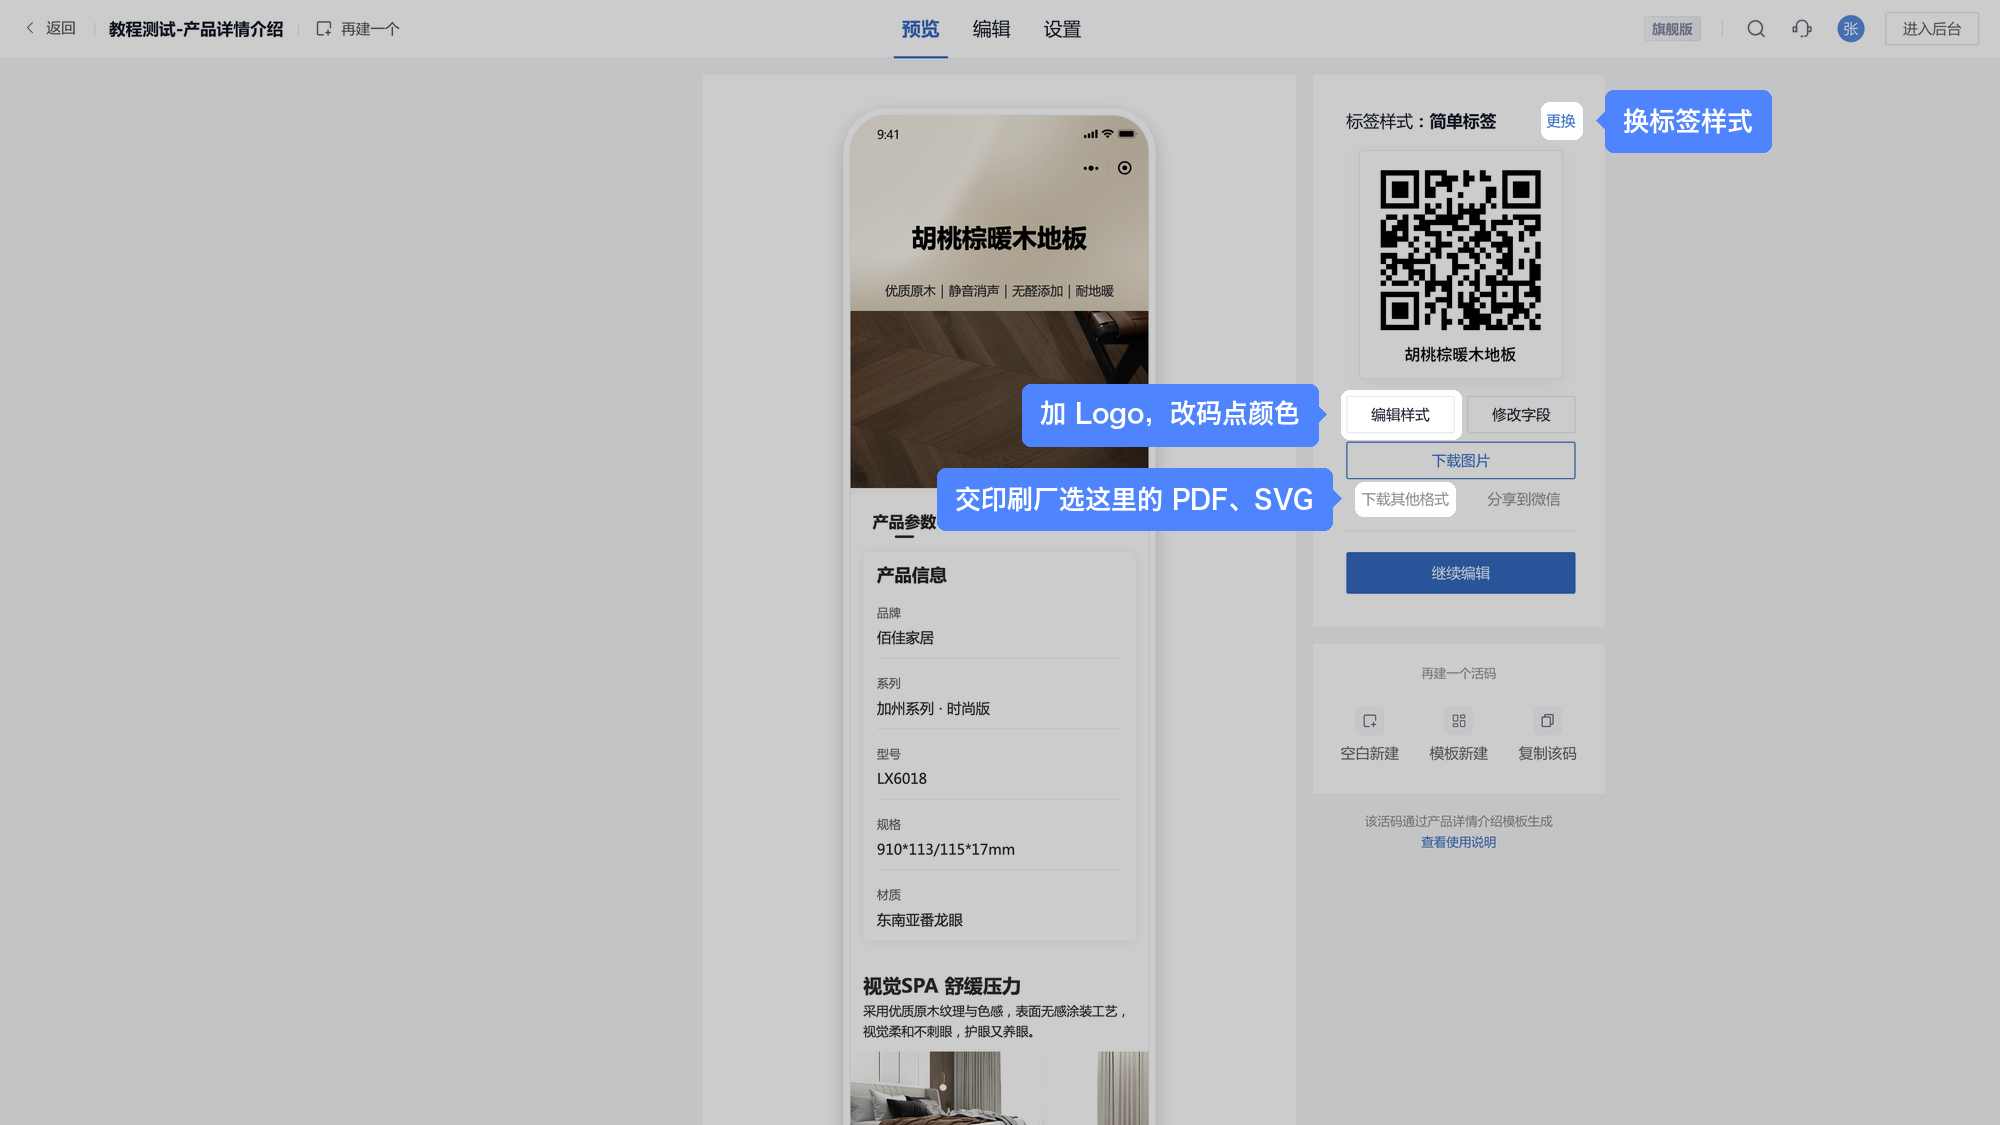Screen dimensions: 2000x1125
Task: Open the search magnifier icon
Action: [1756, 29]
